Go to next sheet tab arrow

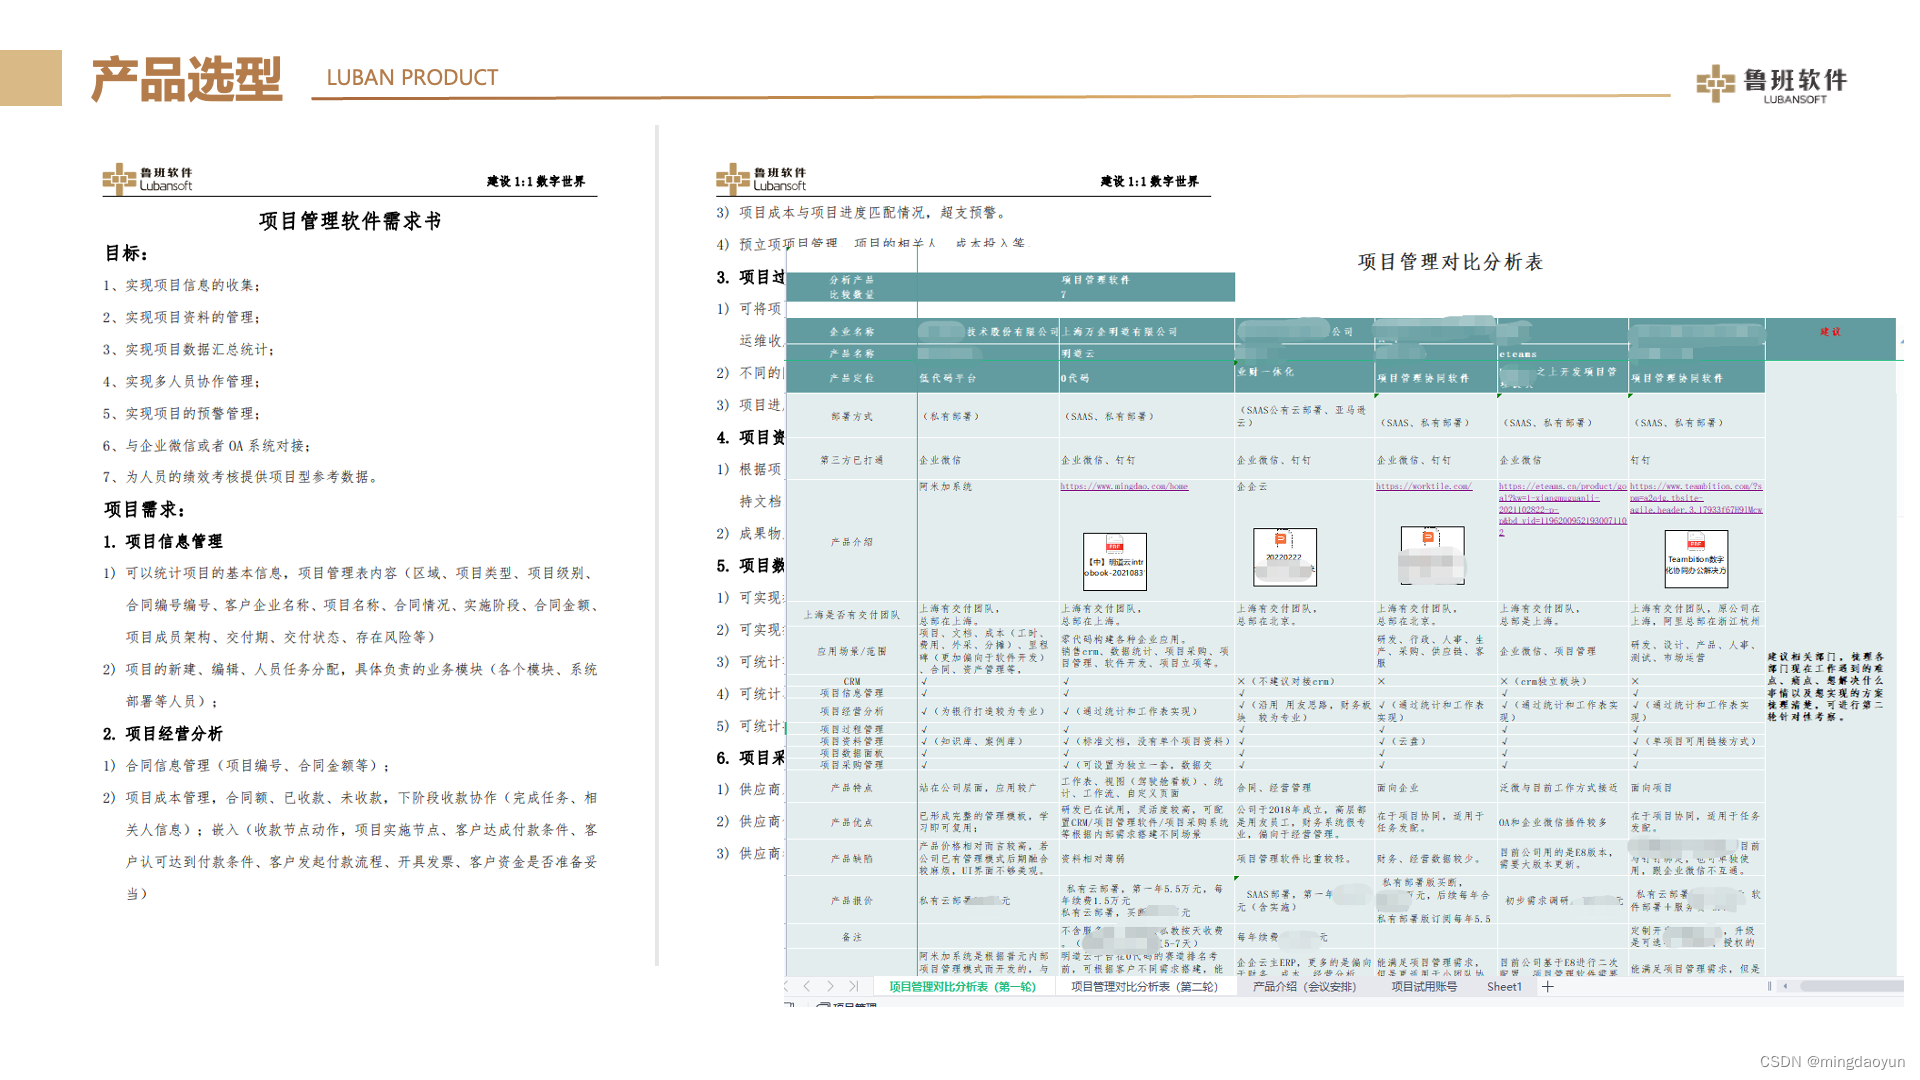tap(830, 986)
